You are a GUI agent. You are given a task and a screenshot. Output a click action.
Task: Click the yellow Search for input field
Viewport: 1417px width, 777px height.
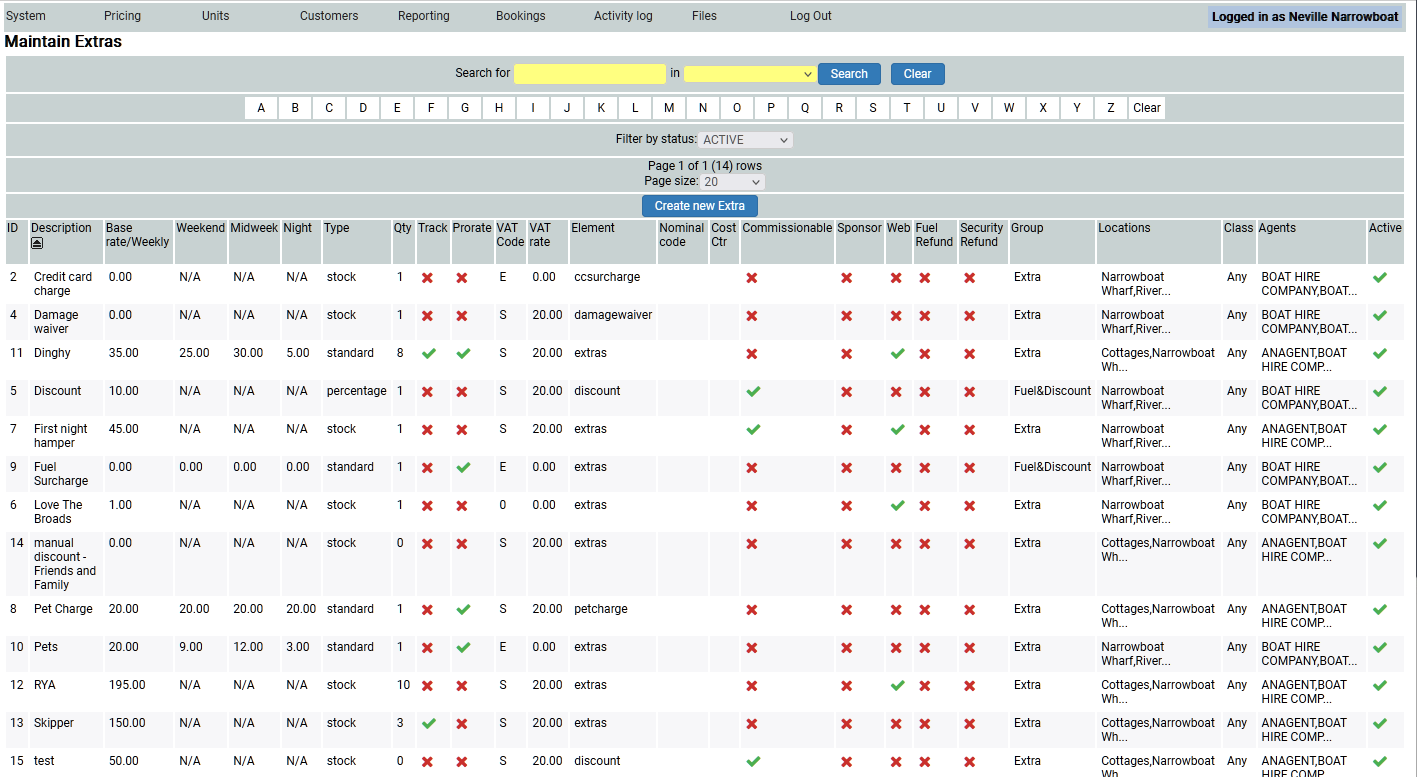589,74
